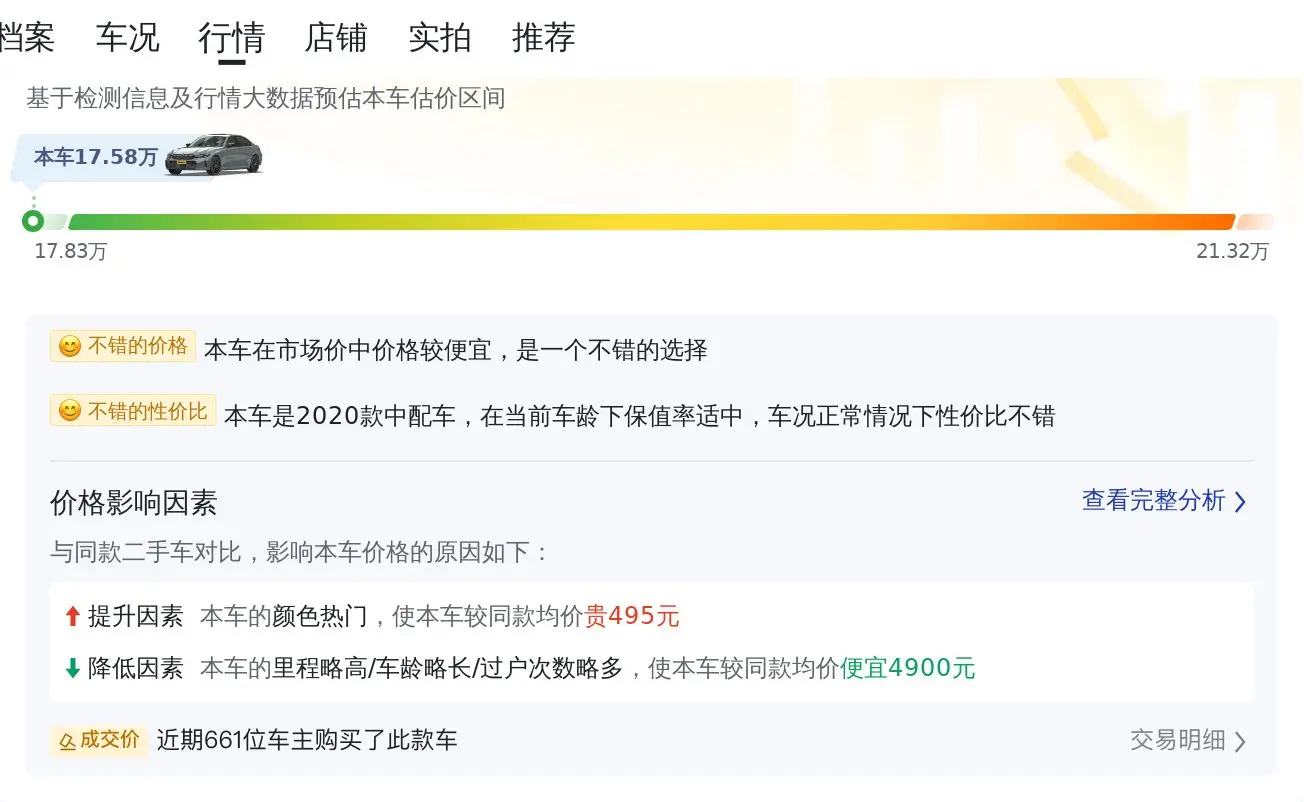
Task: Click 基于检测信息及行情大数据 description line
Action: coord(266,99)
